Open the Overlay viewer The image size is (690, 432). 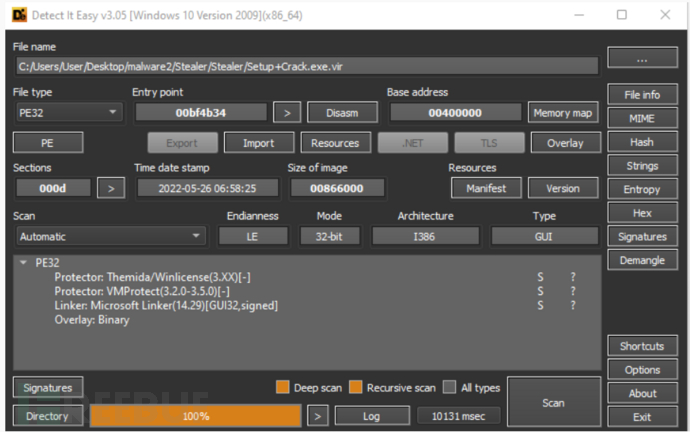565,143
